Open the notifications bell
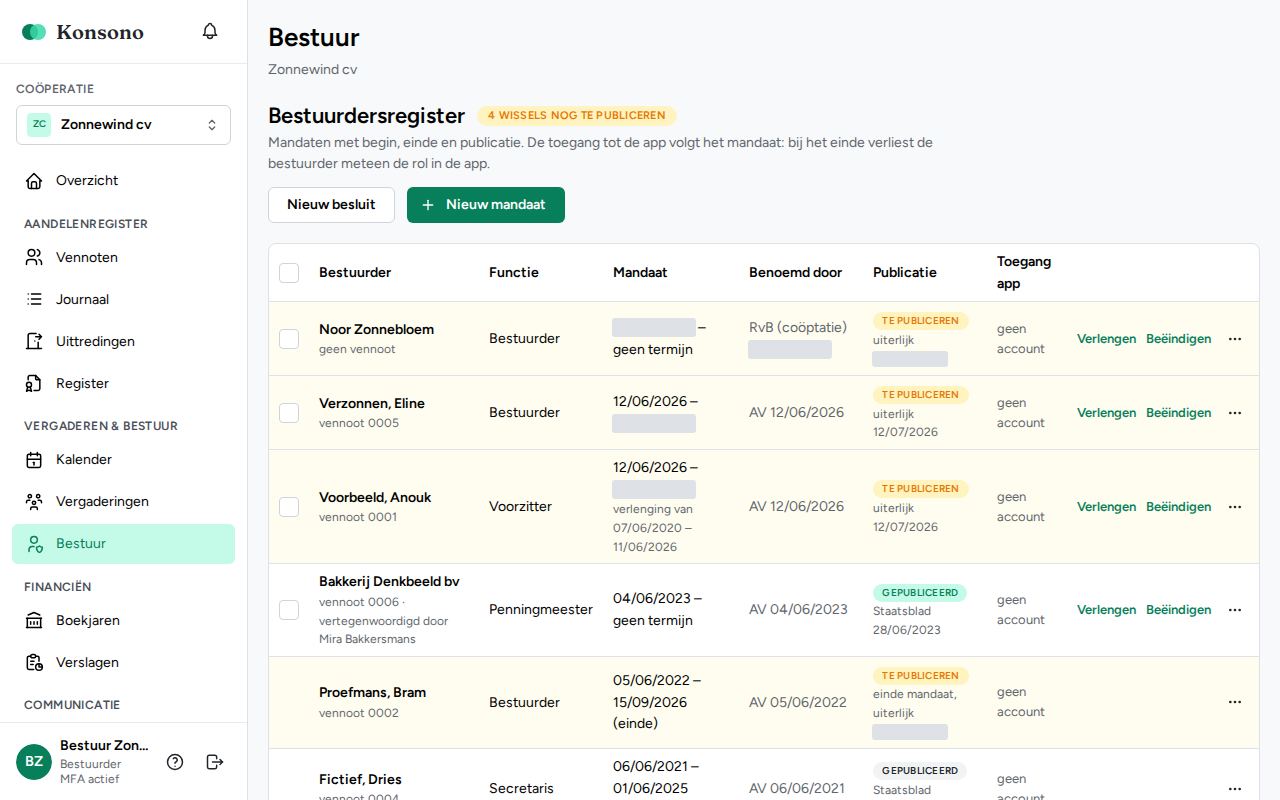Image resolution: width=1280 pixels, height=800 pixels. point(210,31)
